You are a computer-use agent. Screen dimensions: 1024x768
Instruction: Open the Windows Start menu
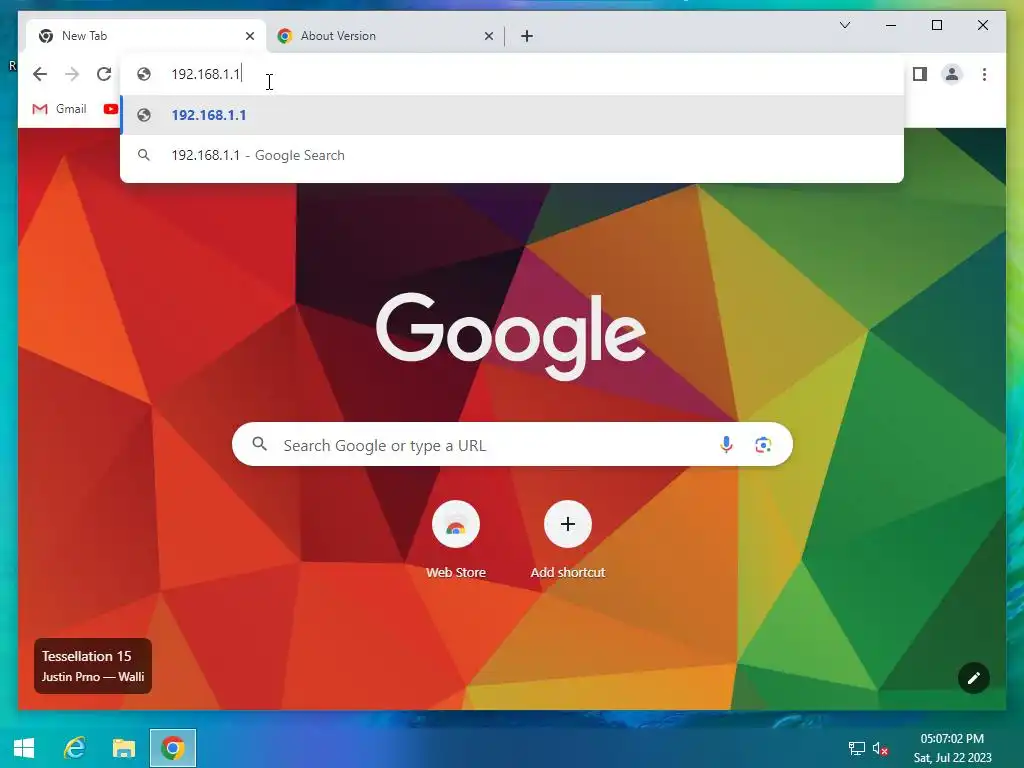tap(24, 748)
